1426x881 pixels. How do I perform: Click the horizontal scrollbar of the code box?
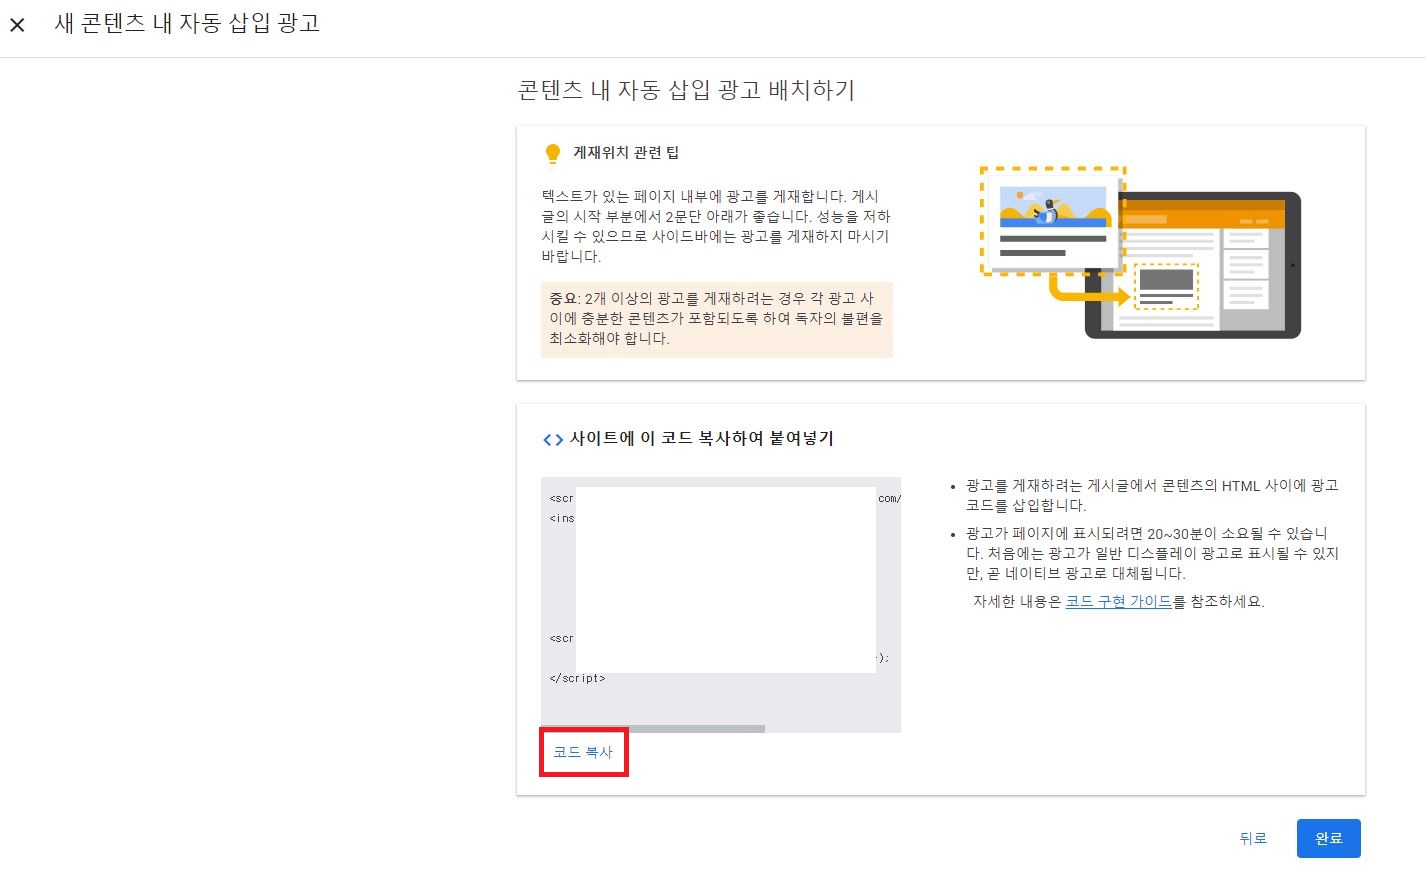[x=653, y=729]
